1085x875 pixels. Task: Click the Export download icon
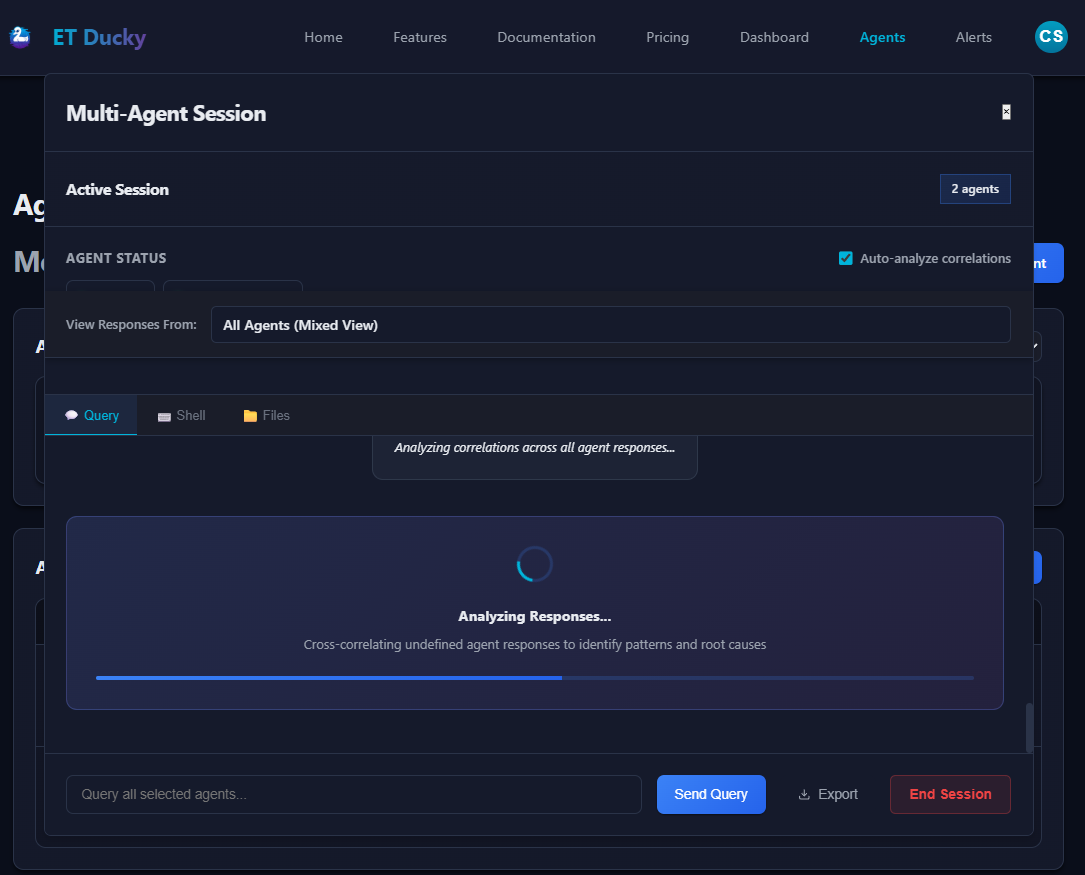pos(804,795)
